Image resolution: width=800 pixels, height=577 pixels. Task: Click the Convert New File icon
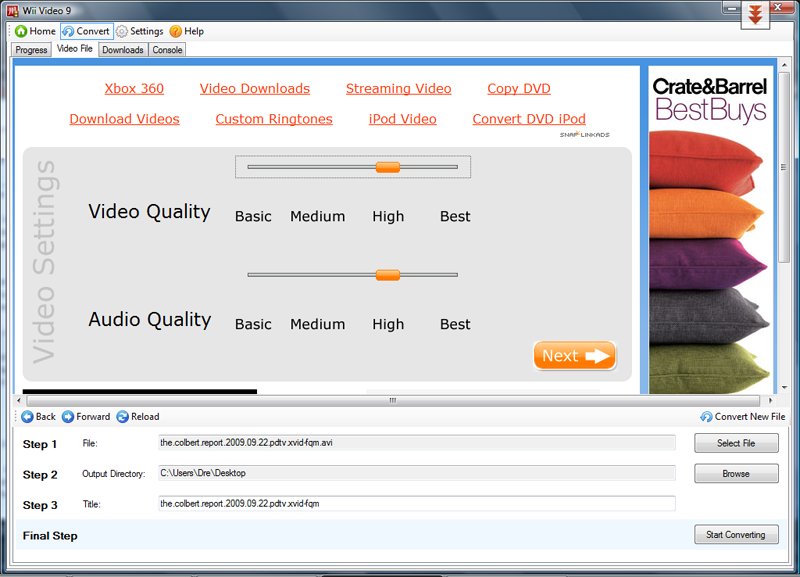click(x=706, y=417)
